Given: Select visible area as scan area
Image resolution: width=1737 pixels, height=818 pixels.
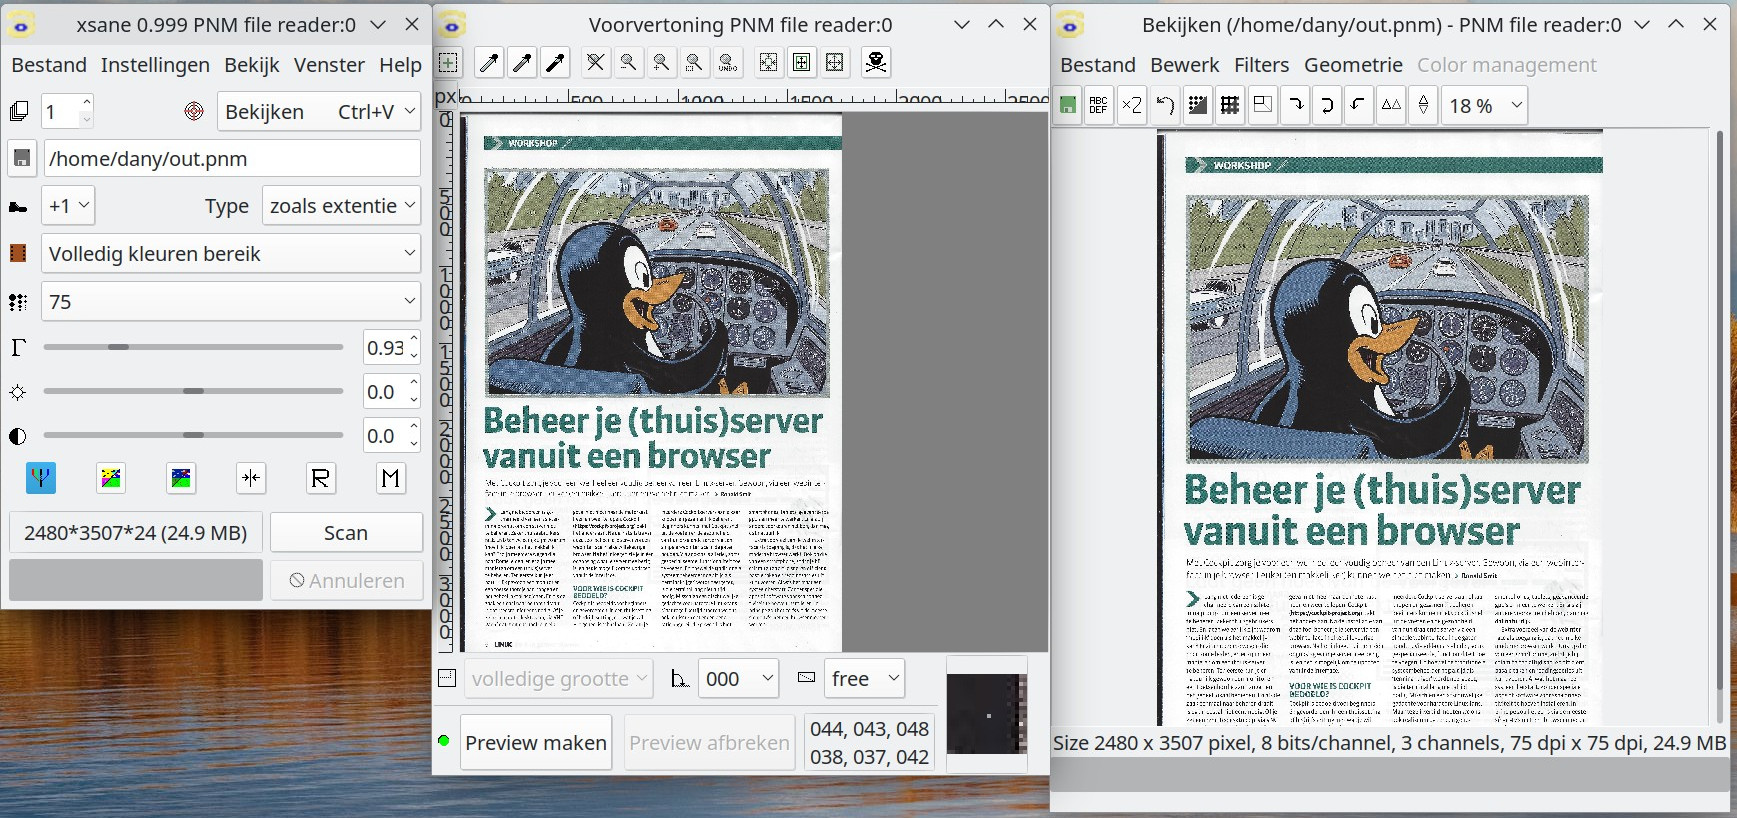Looking at the screenshot, I should tap(834, 63).
